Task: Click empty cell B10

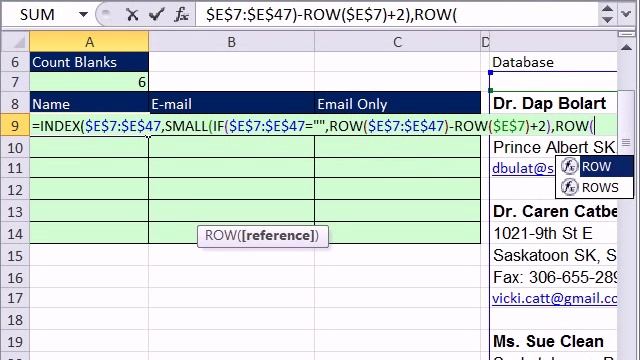Action: click(231, 147)
